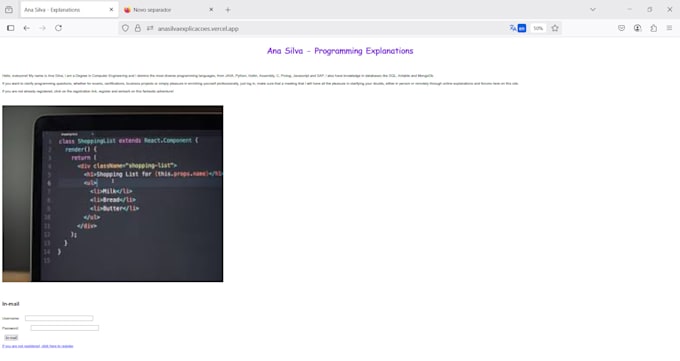Open a new tab with plus
This screenshot has width=680, height=361.
(x=228, y=10)
